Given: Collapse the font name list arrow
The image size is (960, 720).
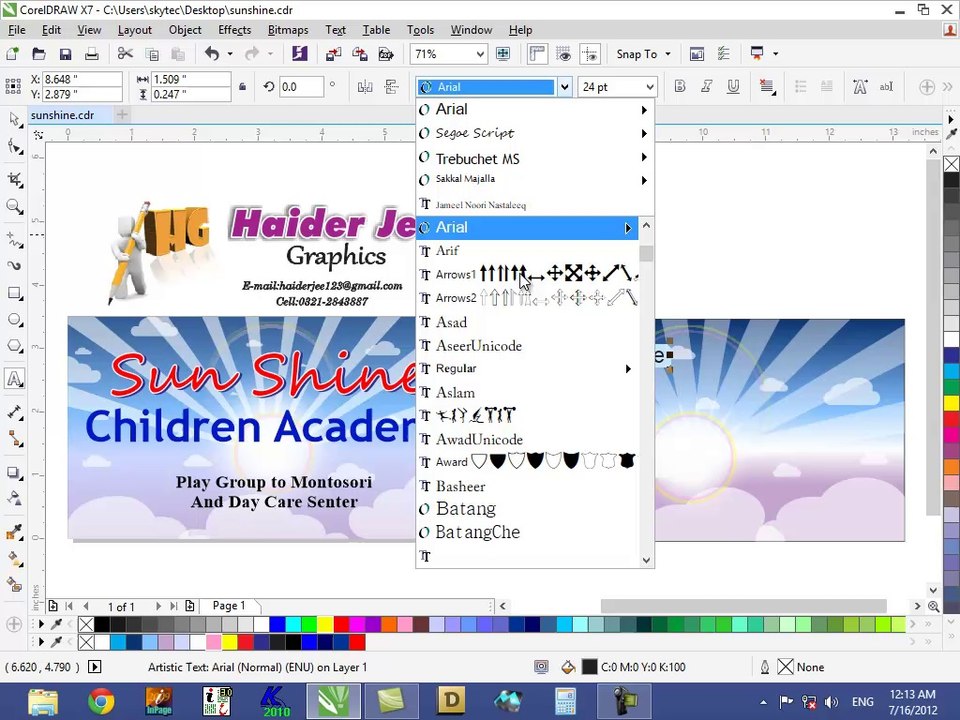Looking at the screenshot, I should click(564, 87).
